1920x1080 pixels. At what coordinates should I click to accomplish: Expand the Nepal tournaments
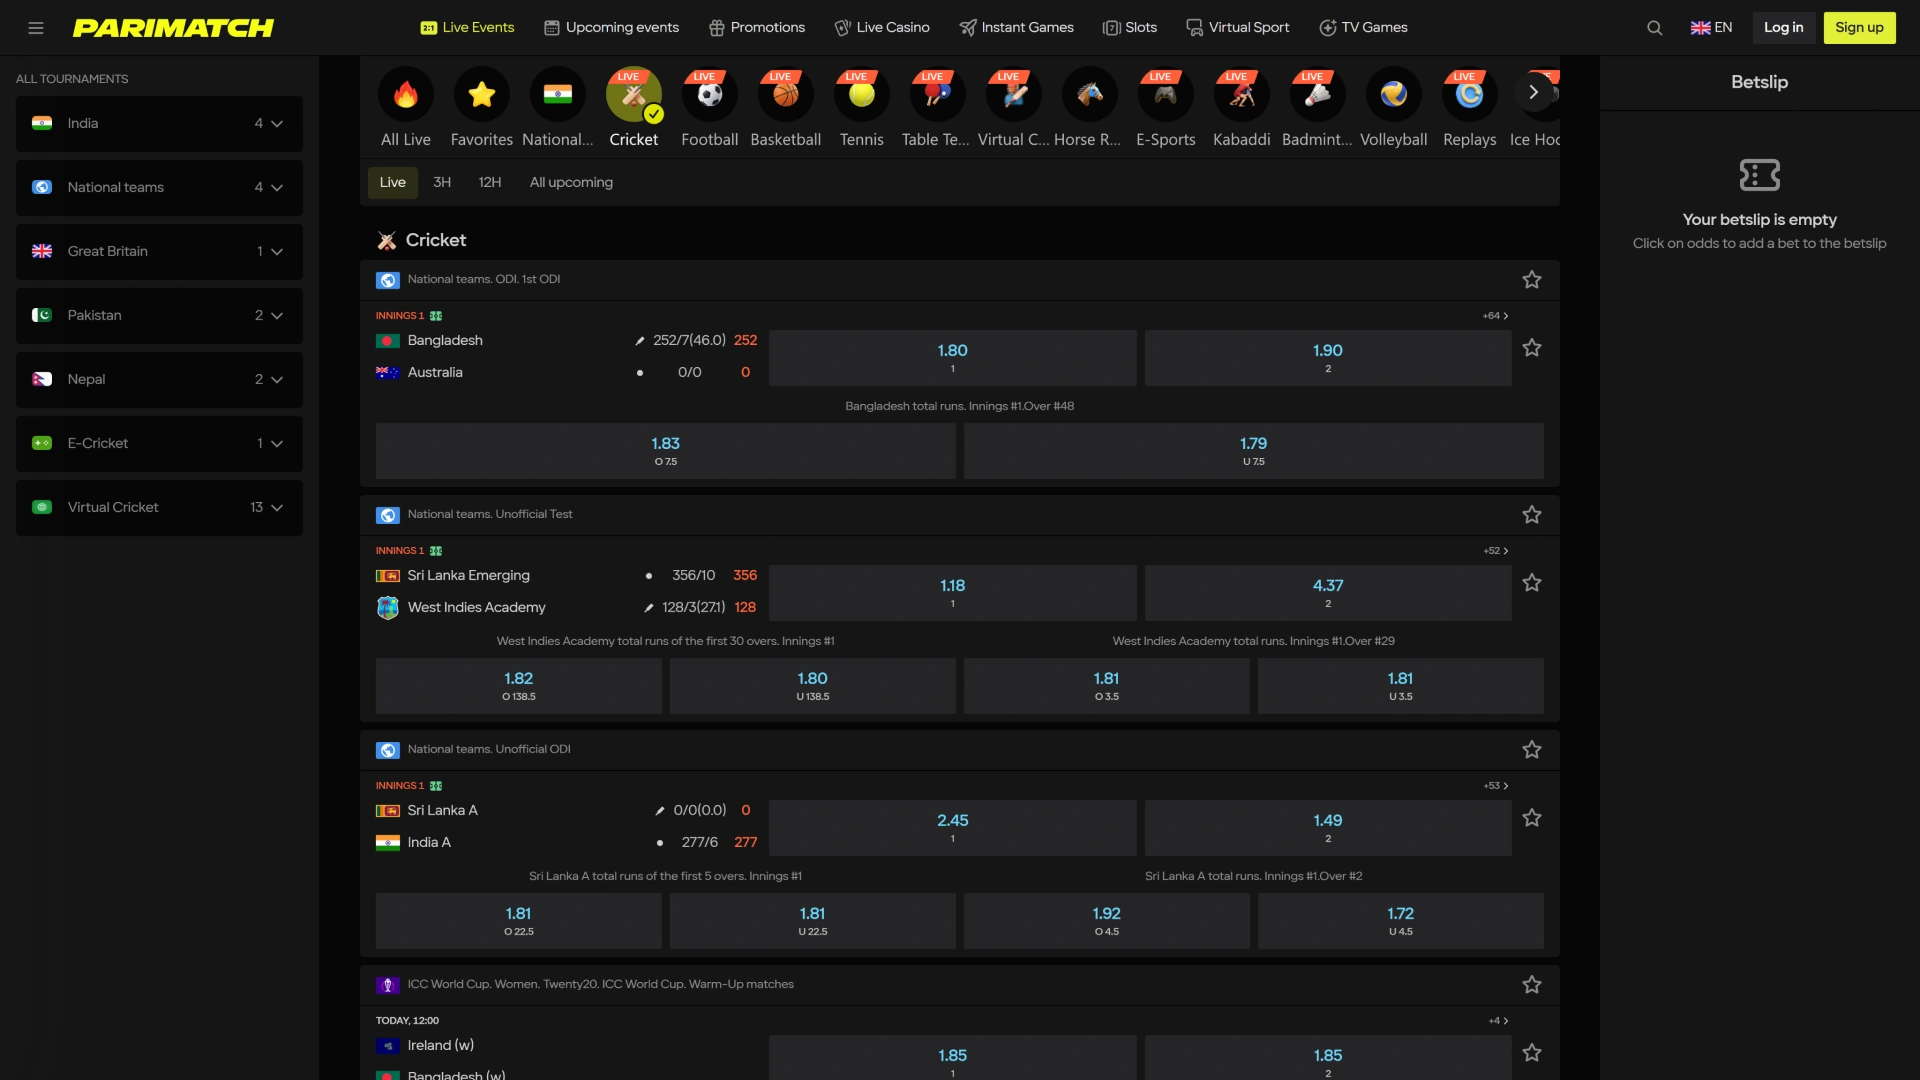(x=159, y=380)
